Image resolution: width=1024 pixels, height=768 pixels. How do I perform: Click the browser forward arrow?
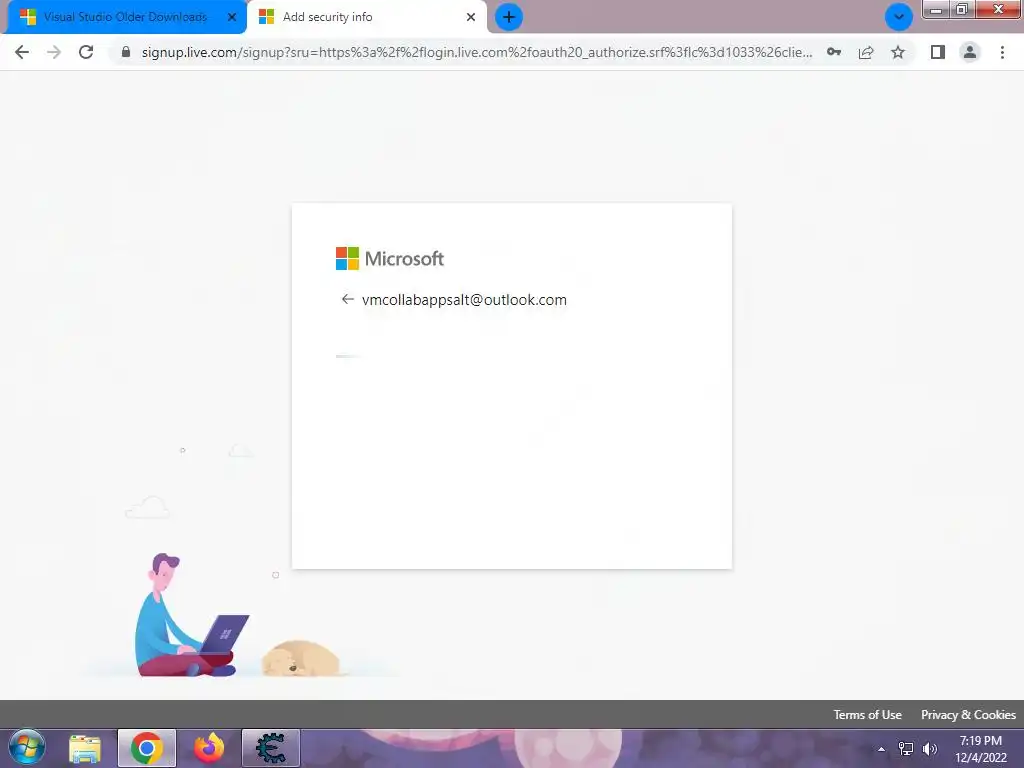point(54,52)
